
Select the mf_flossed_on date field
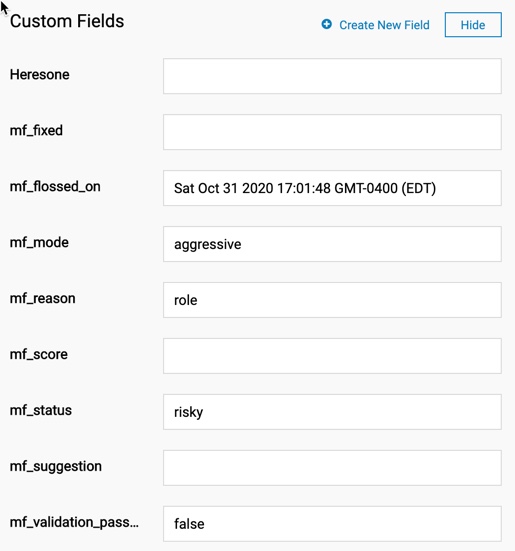click(332, 188)
